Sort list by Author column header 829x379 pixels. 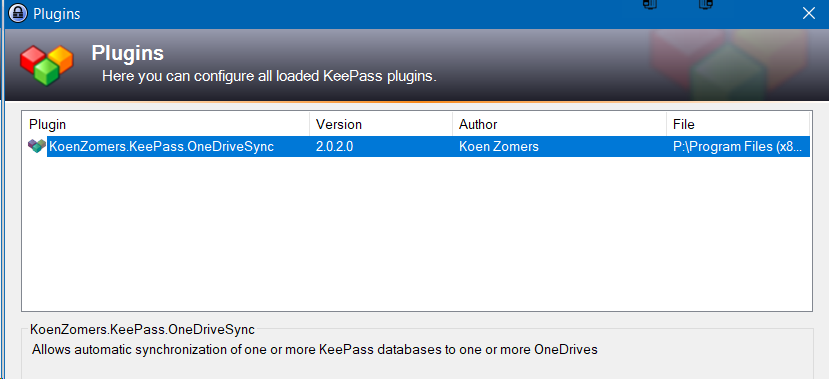point(559,124)
